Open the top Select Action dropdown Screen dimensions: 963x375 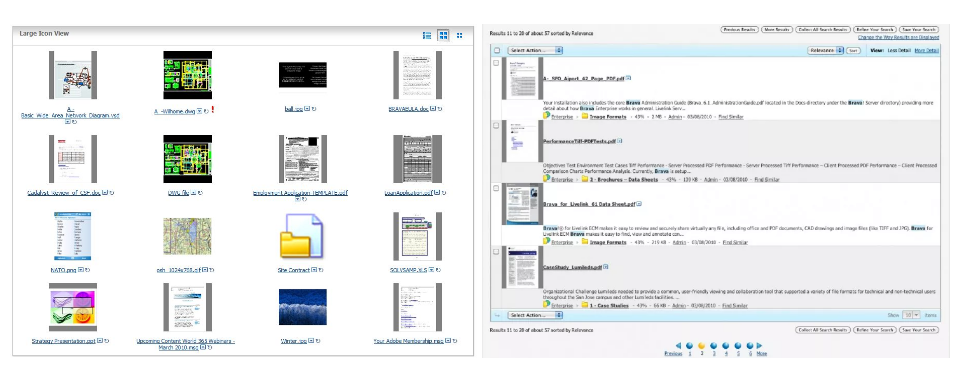(535, 50)
